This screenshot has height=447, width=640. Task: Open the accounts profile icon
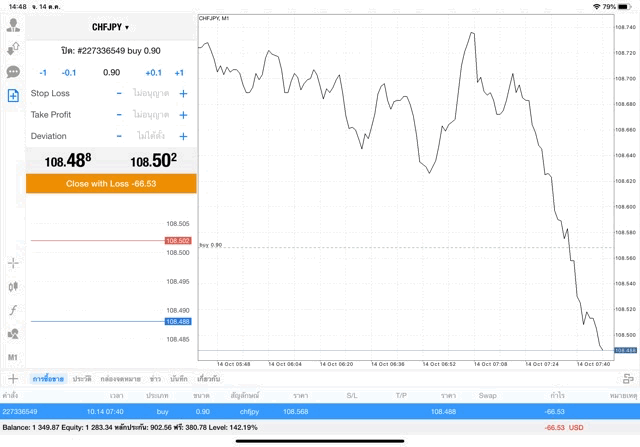13,25
